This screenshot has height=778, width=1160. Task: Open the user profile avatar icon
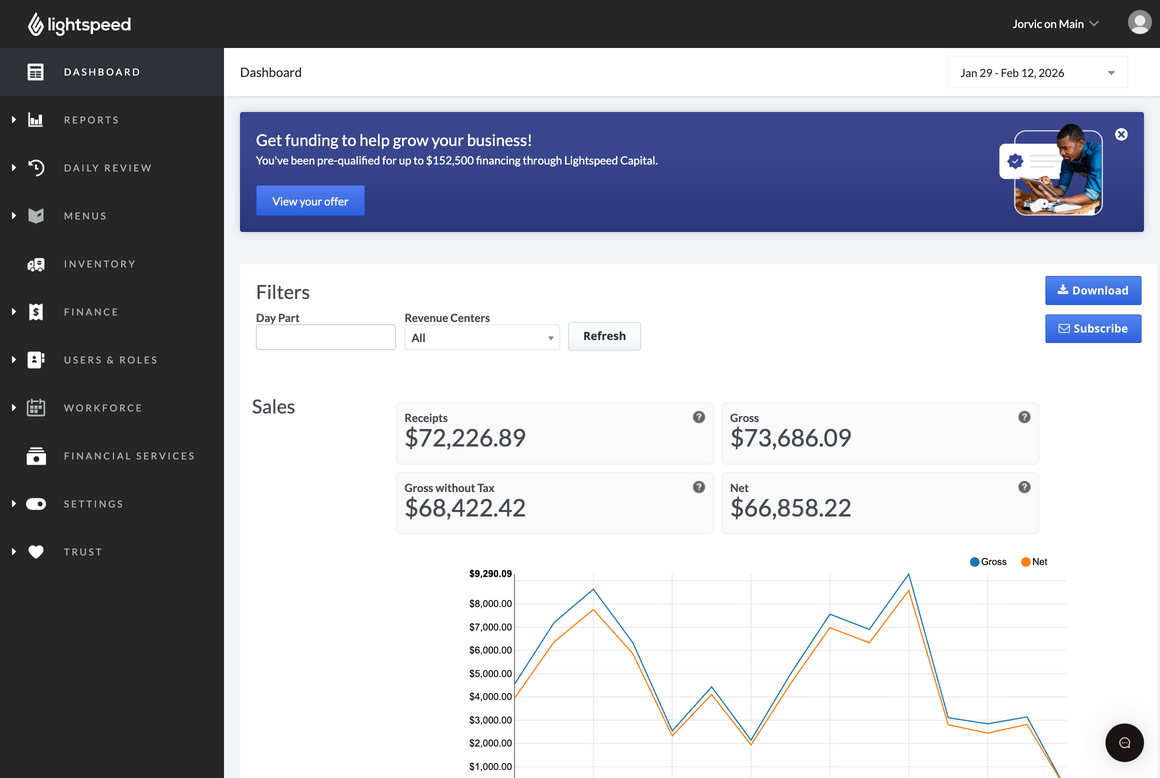(x=1139, y=23)
